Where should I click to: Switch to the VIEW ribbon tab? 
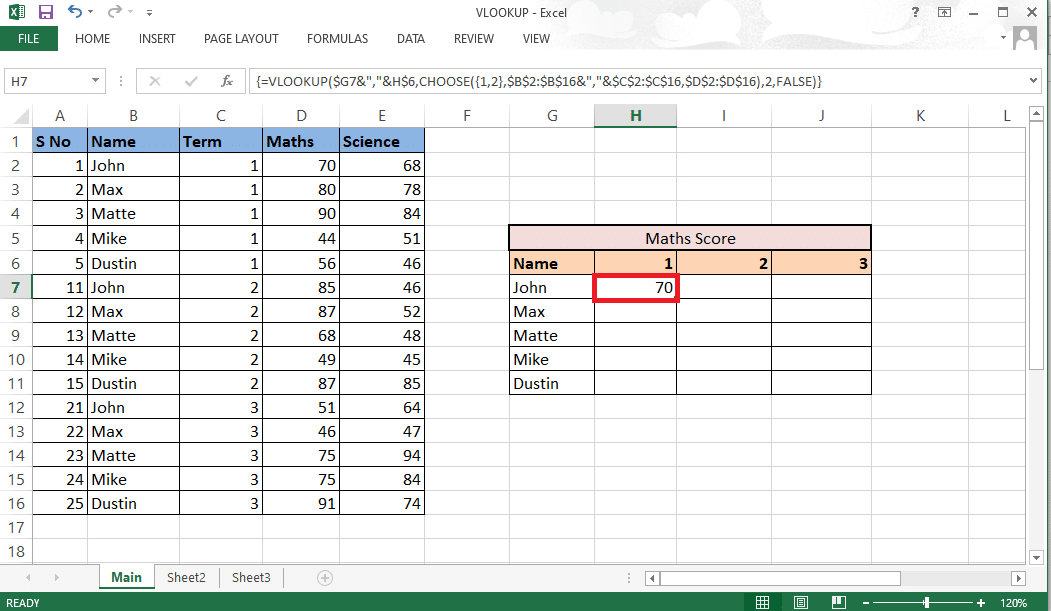click(536, 39)
